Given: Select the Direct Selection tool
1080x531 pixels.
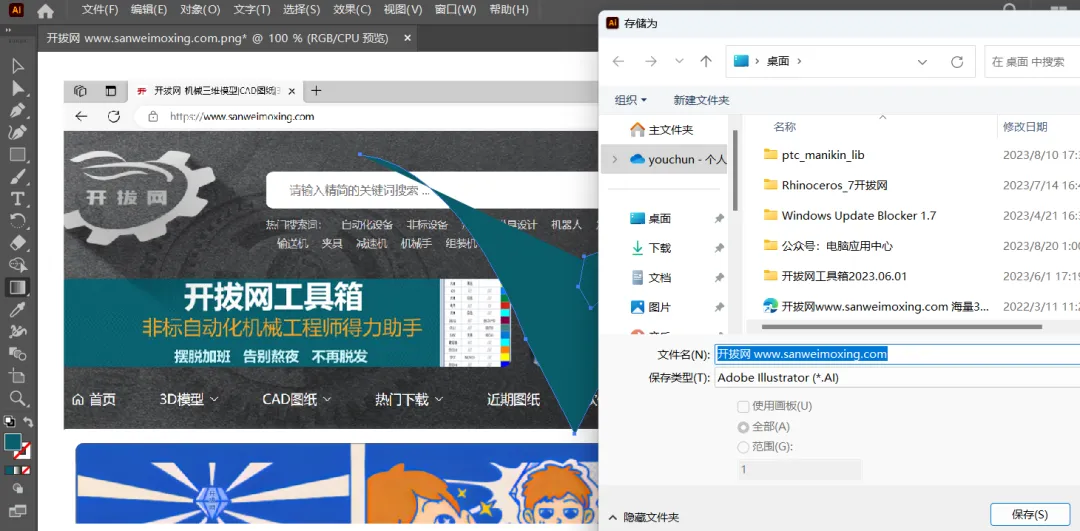Looking at the screenshot, I should 18,88.
